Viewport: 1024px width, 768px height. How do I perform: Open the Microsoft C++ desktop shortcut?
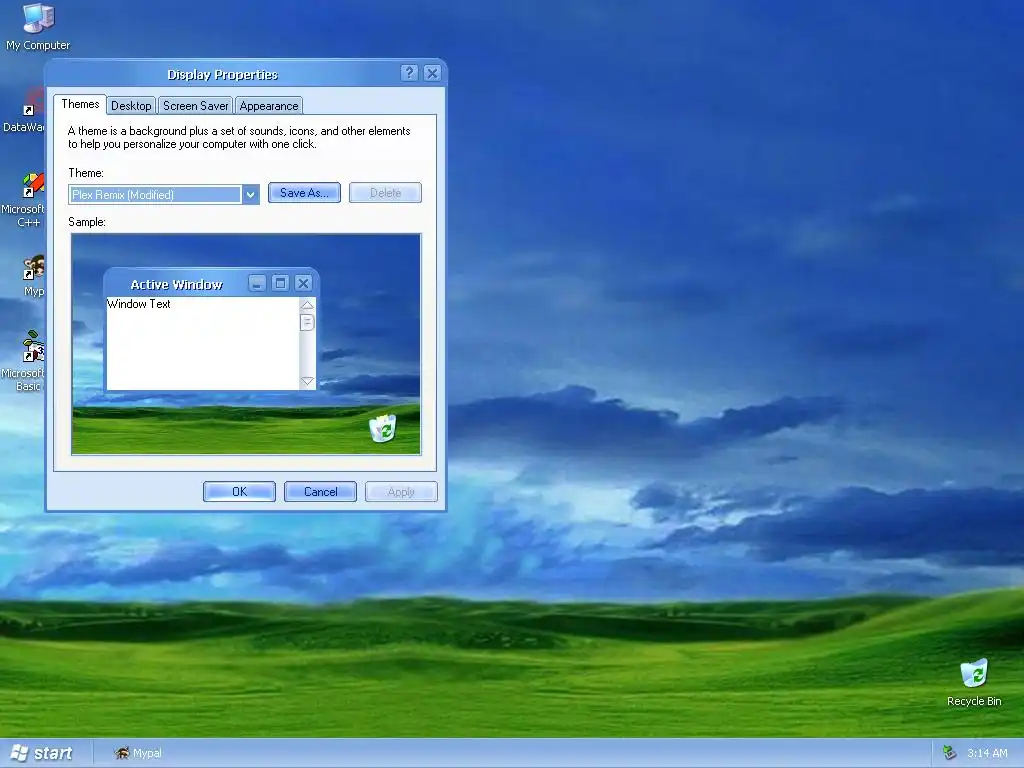pos(24,200)
